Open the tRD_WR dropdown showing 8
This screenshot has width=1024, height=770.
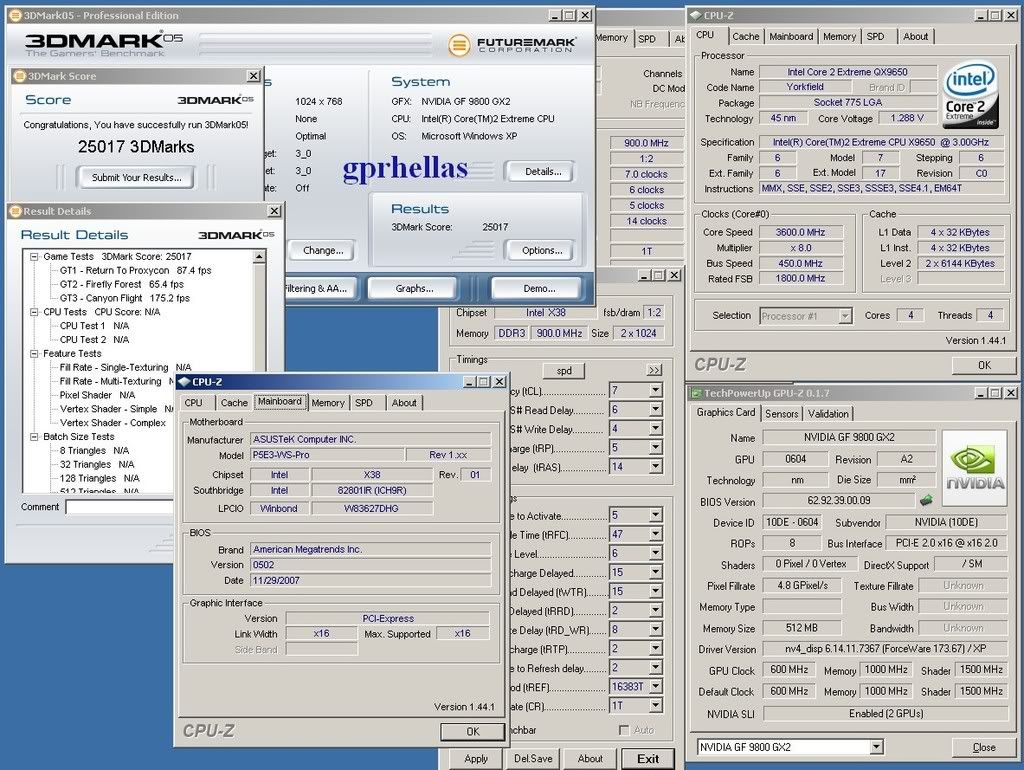coord(655,630)
